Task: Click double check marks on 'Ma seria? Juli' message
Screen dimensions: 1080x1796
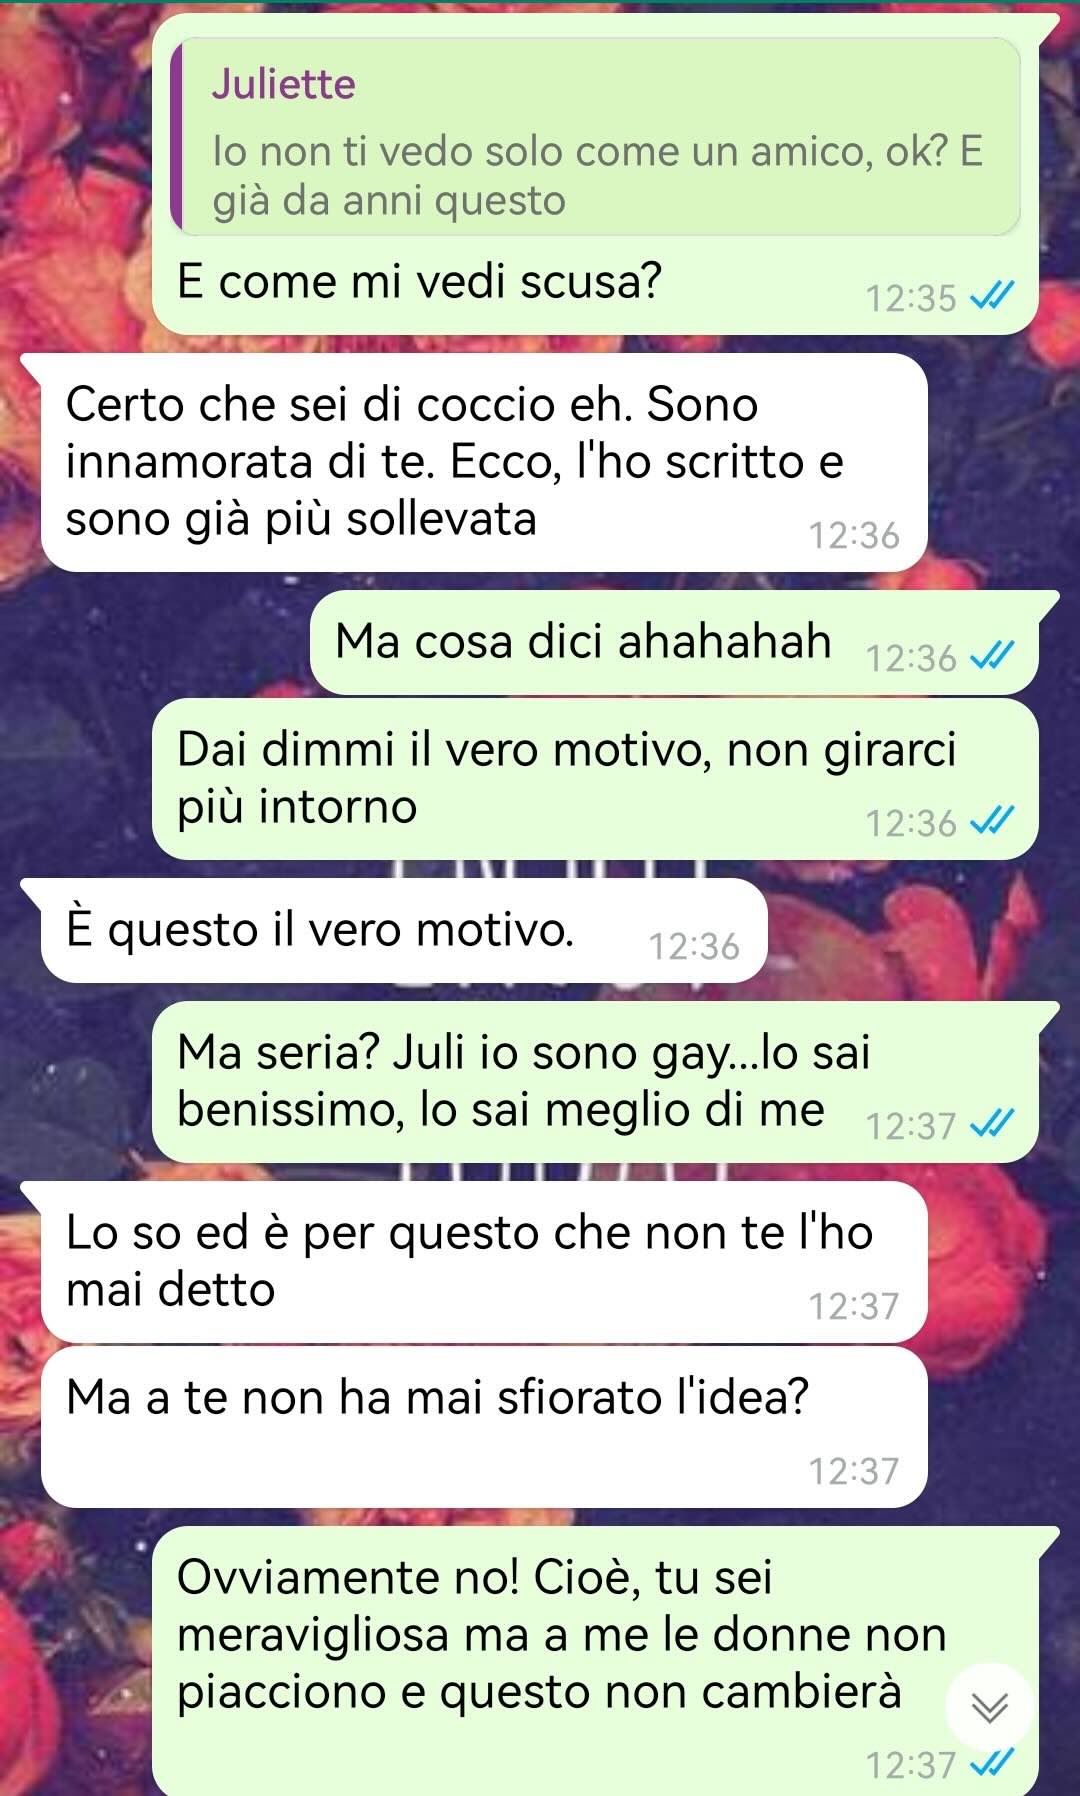Action: tap(994, 1123)
